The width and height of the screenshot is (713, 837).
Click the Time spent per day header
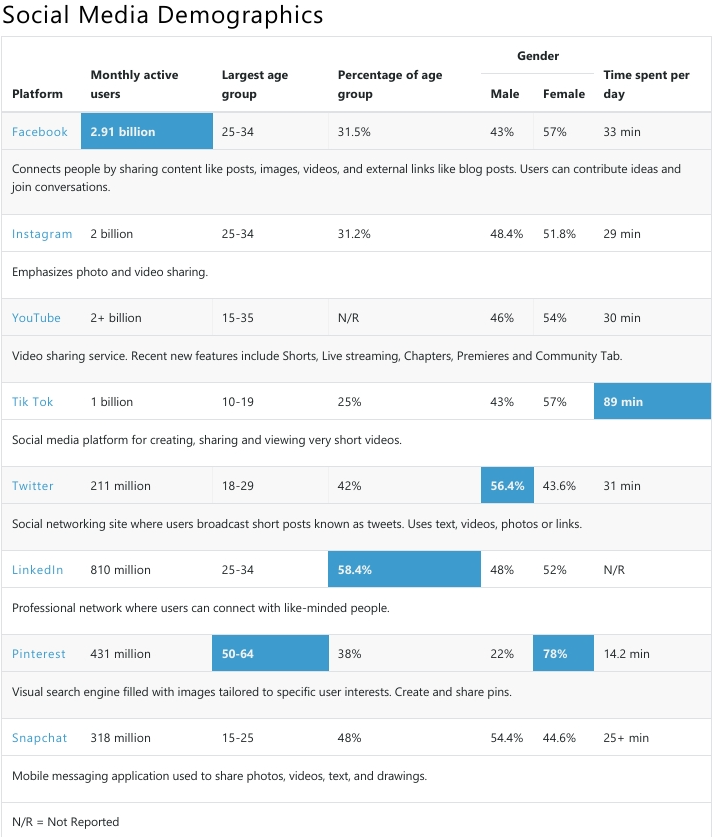coord(646,84)
